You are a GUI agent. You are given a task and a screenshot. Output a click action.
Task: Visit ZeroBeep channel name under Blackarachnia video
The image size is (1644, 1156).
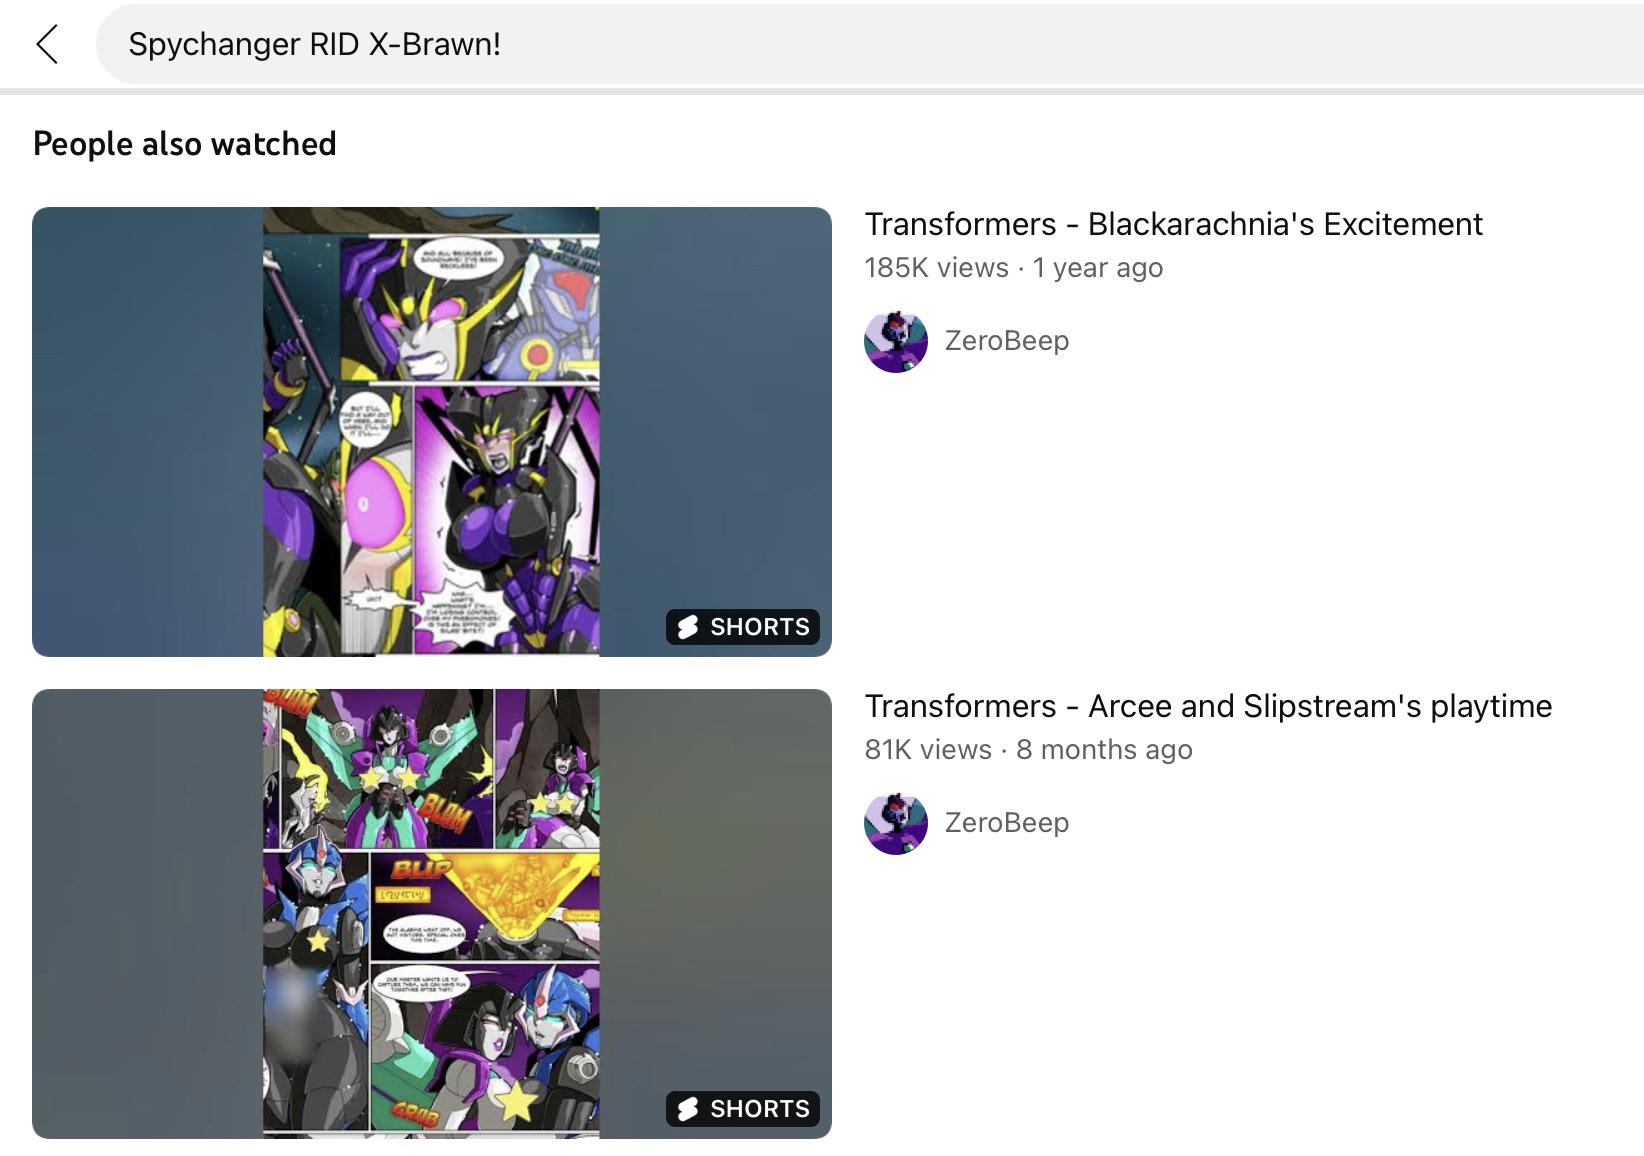pos(1007,341)
